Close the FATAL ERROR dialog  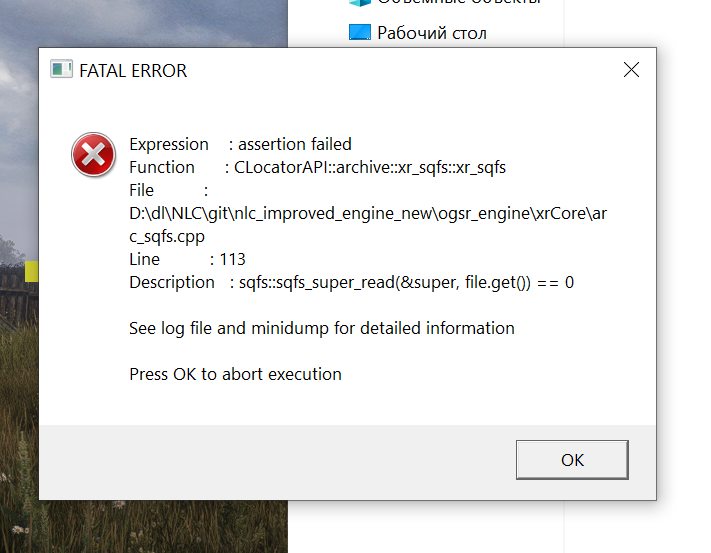coord(631,70)
